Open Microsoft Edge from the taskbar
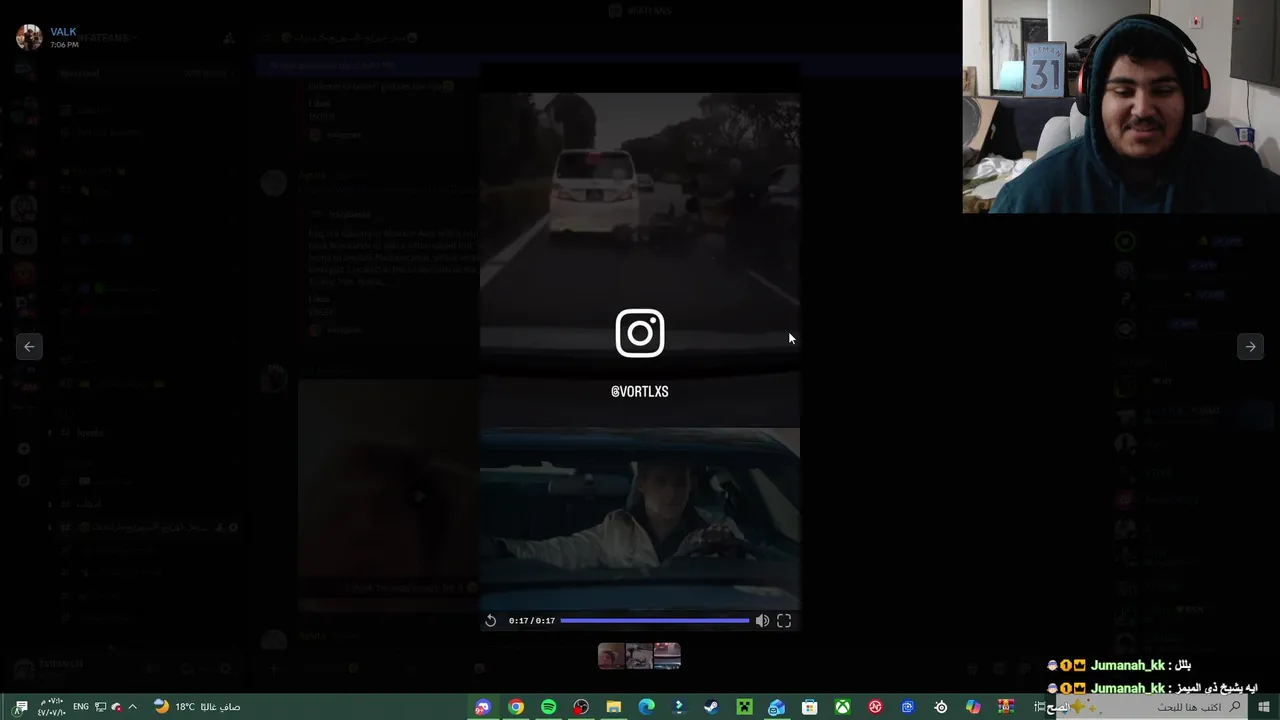The height and width of the screenshot is (720, 1280). coord(647,707)
